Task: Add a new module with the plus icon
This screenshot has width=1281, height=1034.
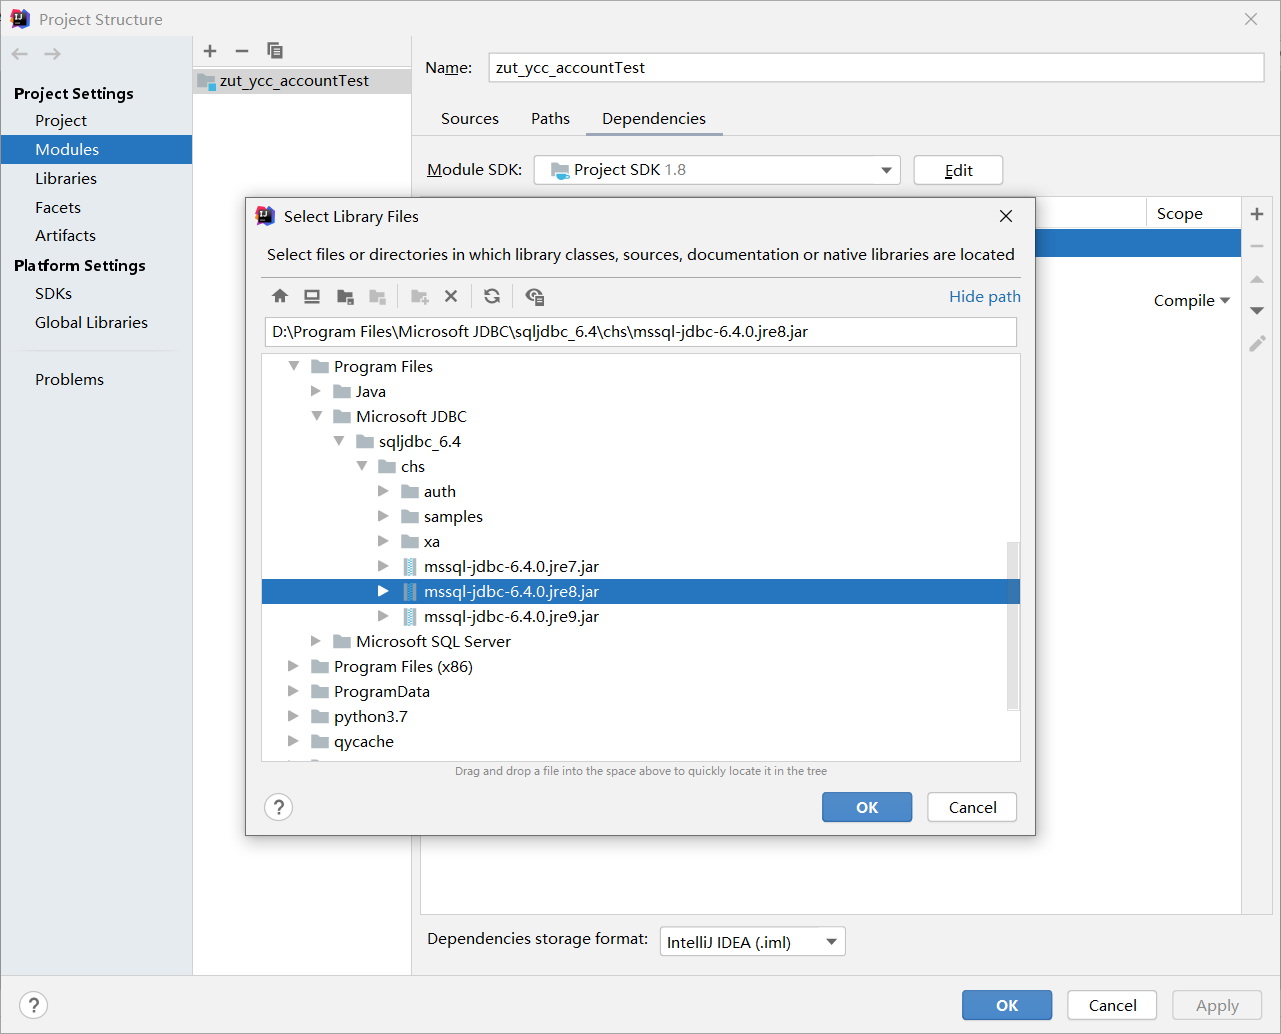Action: click(x=210, y=51)
